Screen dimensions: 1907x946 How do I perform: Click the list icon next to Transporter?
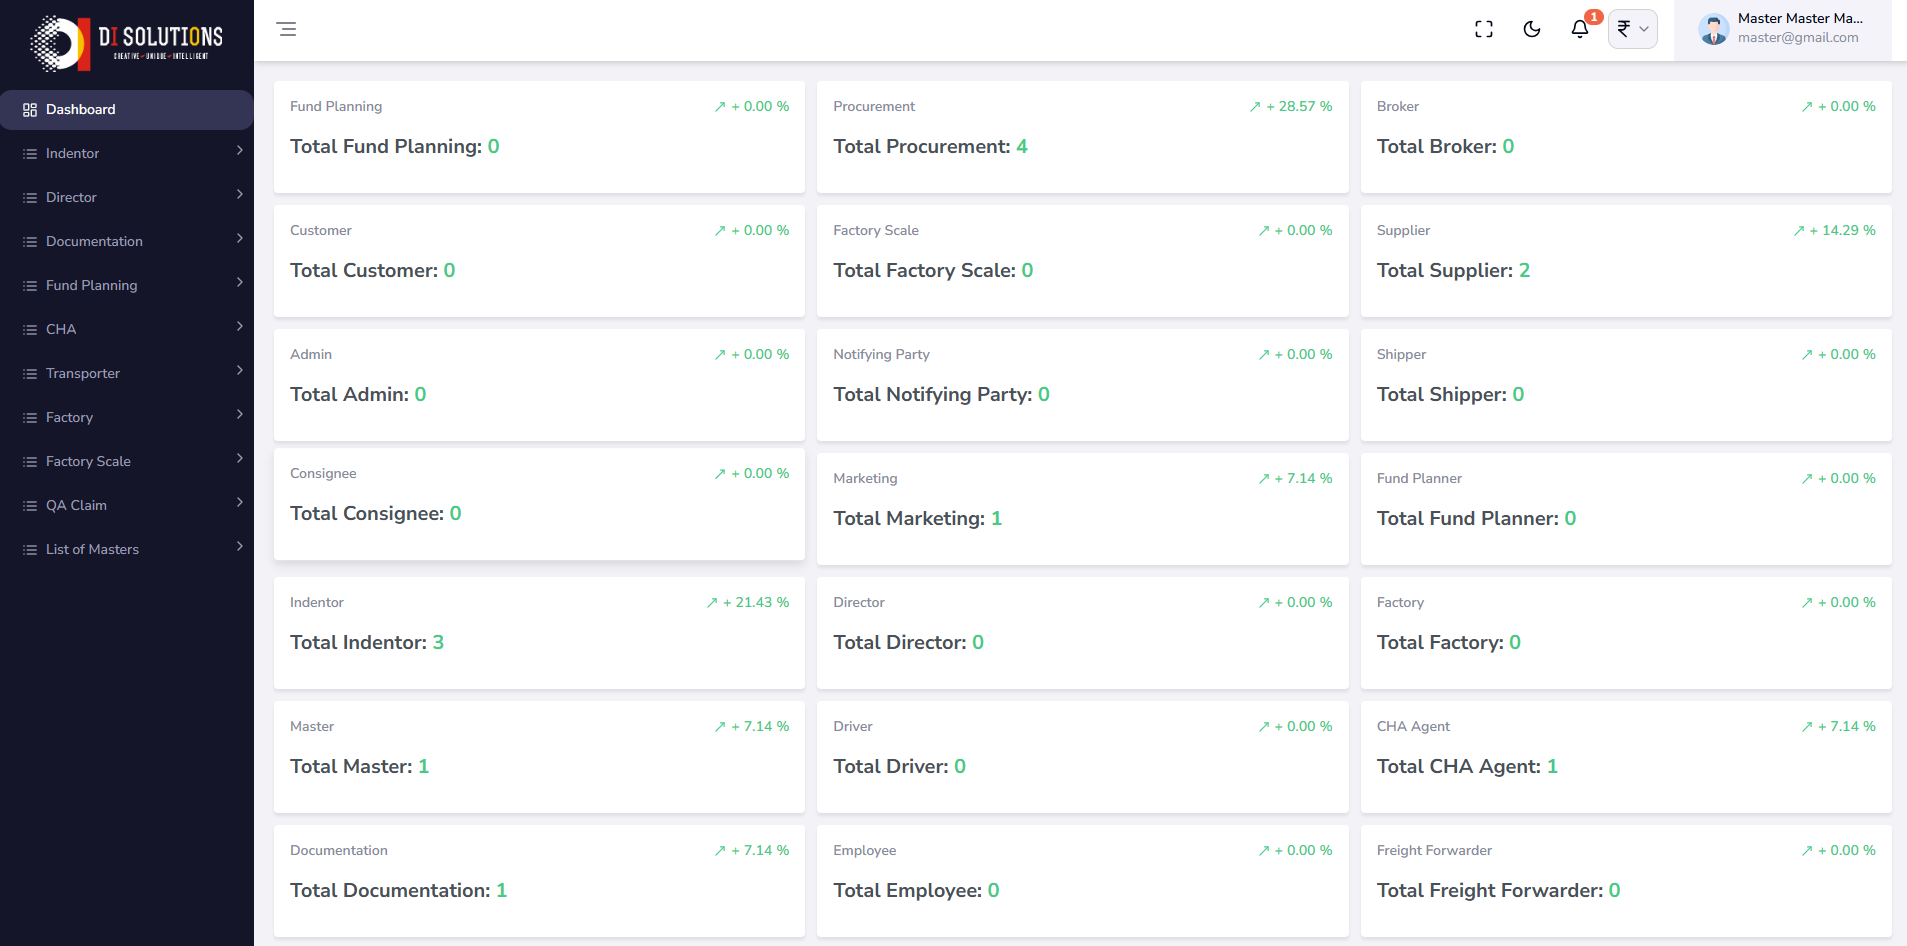pos(30,374)
